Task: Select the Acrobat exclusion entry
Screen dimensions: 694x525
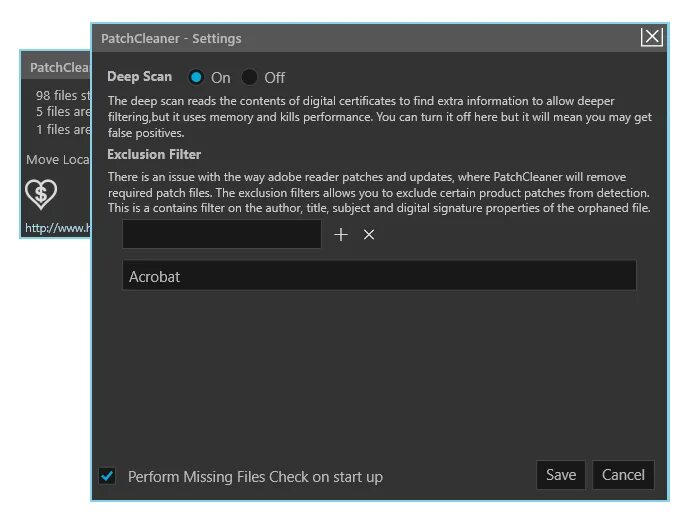Action: click(379, 276)
